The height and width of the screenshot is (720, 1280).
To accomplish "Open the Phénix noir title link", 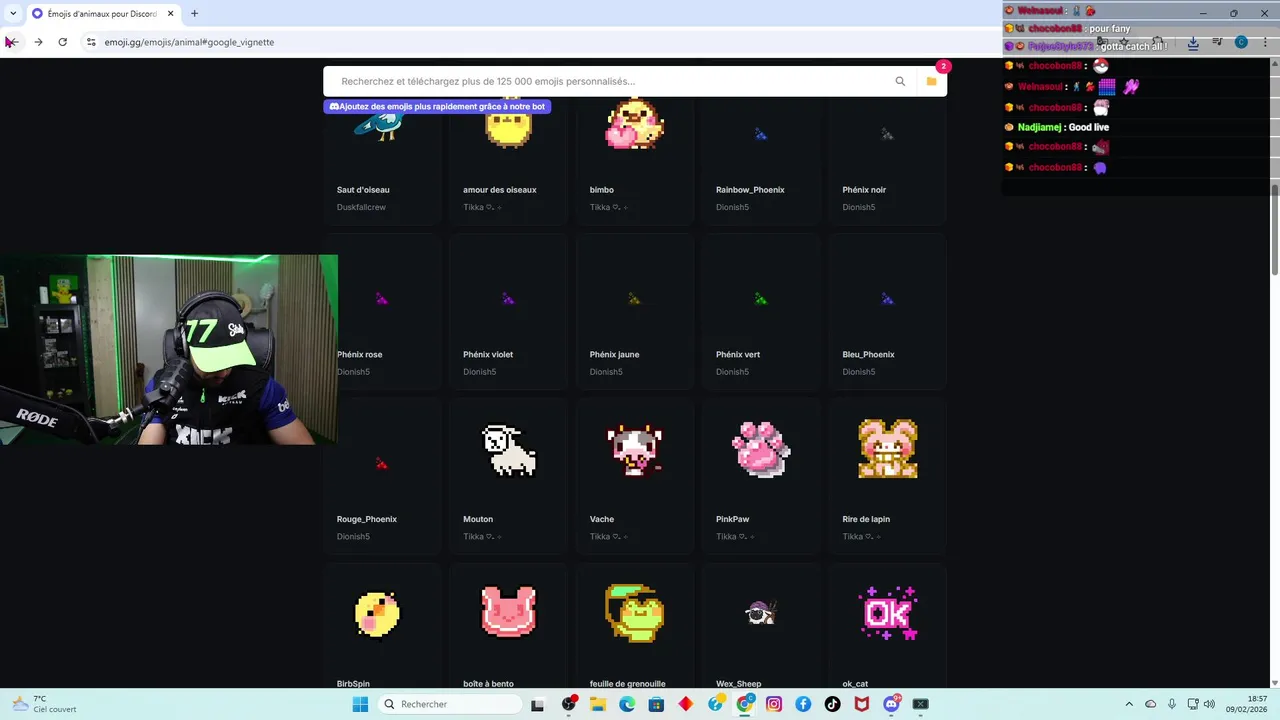I will [x=864, y=190].
